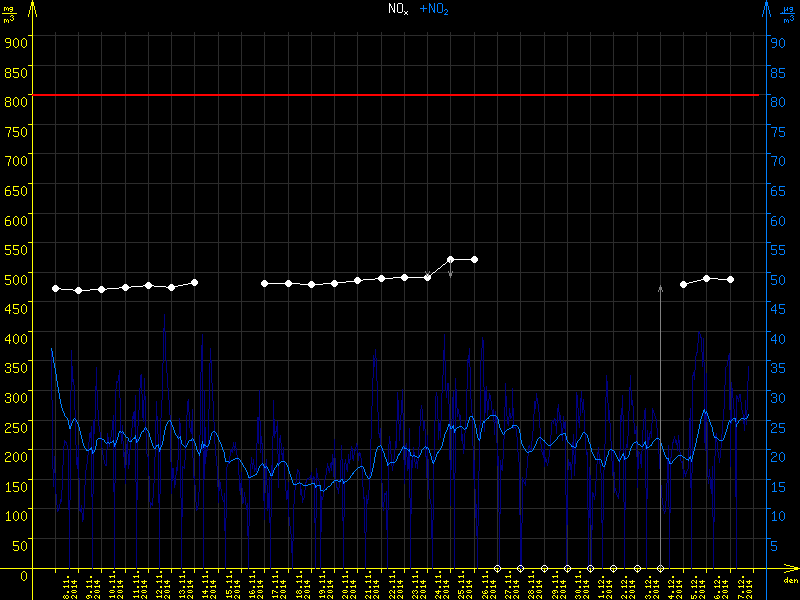Click the yellow 500 label on left axis
The height and width of the screenshot is (600, 800).
(15, 278)
